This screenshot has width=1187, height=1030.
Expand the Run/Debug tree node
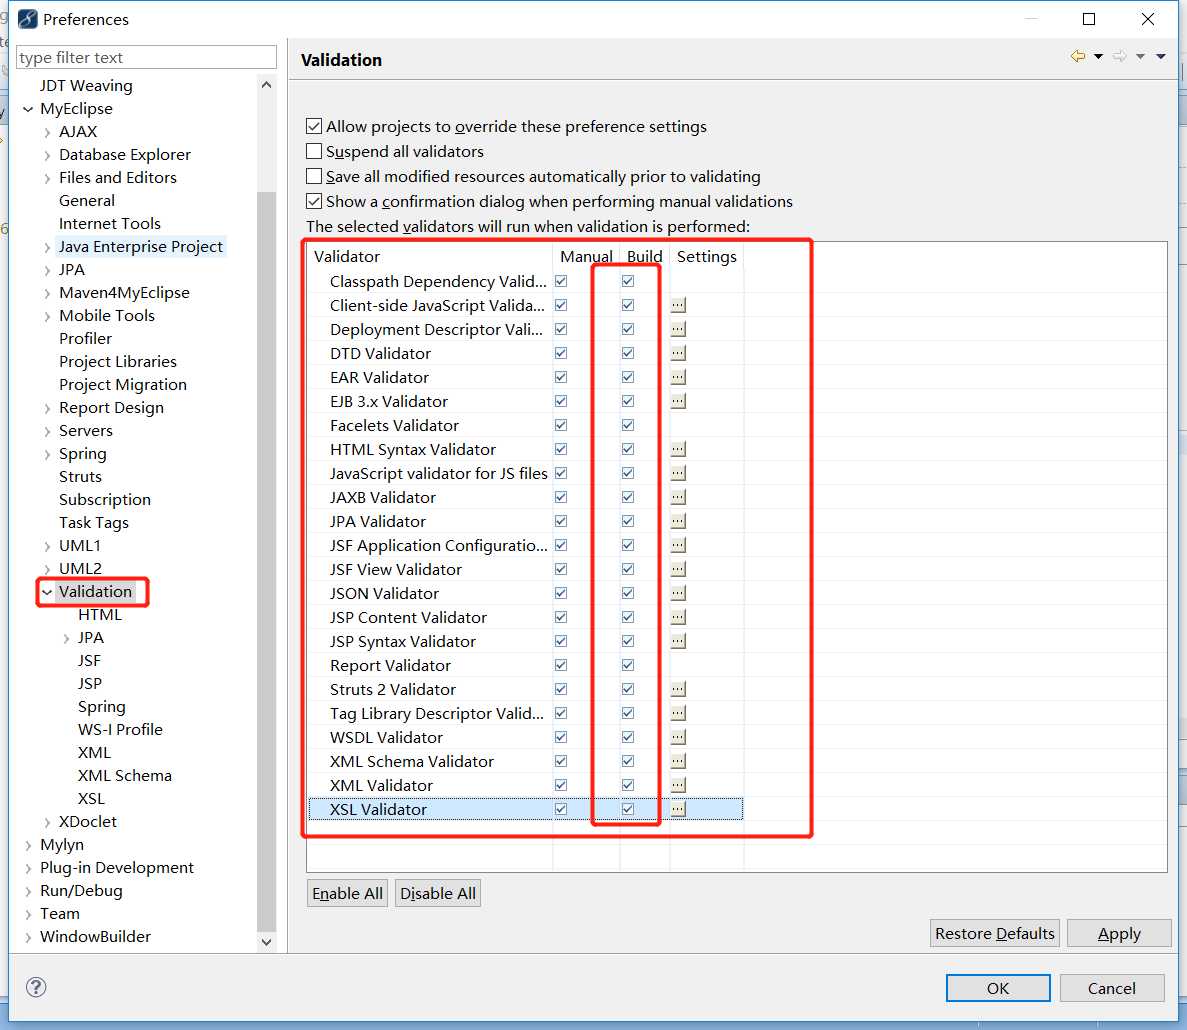click(28, 892)
